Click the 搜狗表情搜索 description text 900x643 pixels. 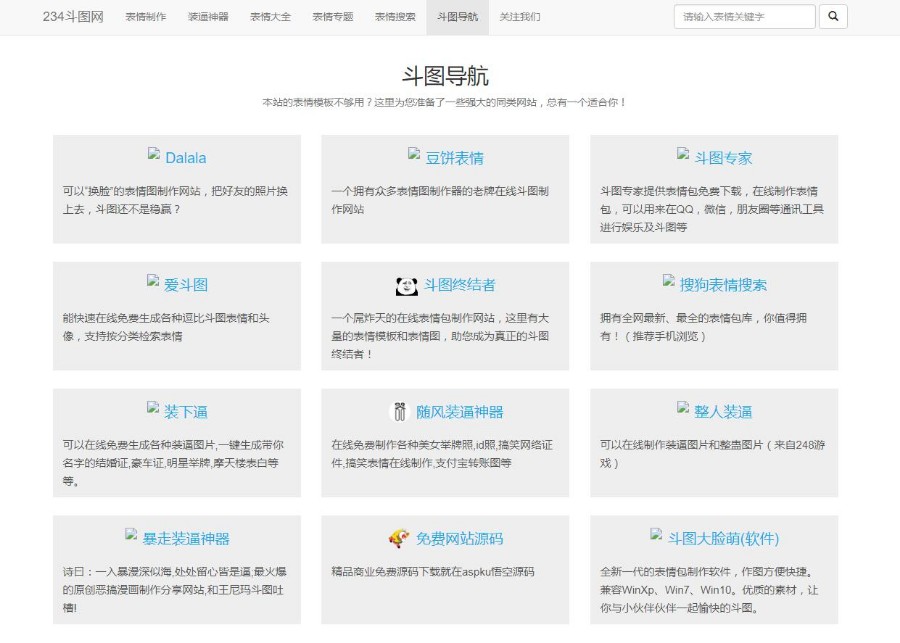(x=704, y=327)
